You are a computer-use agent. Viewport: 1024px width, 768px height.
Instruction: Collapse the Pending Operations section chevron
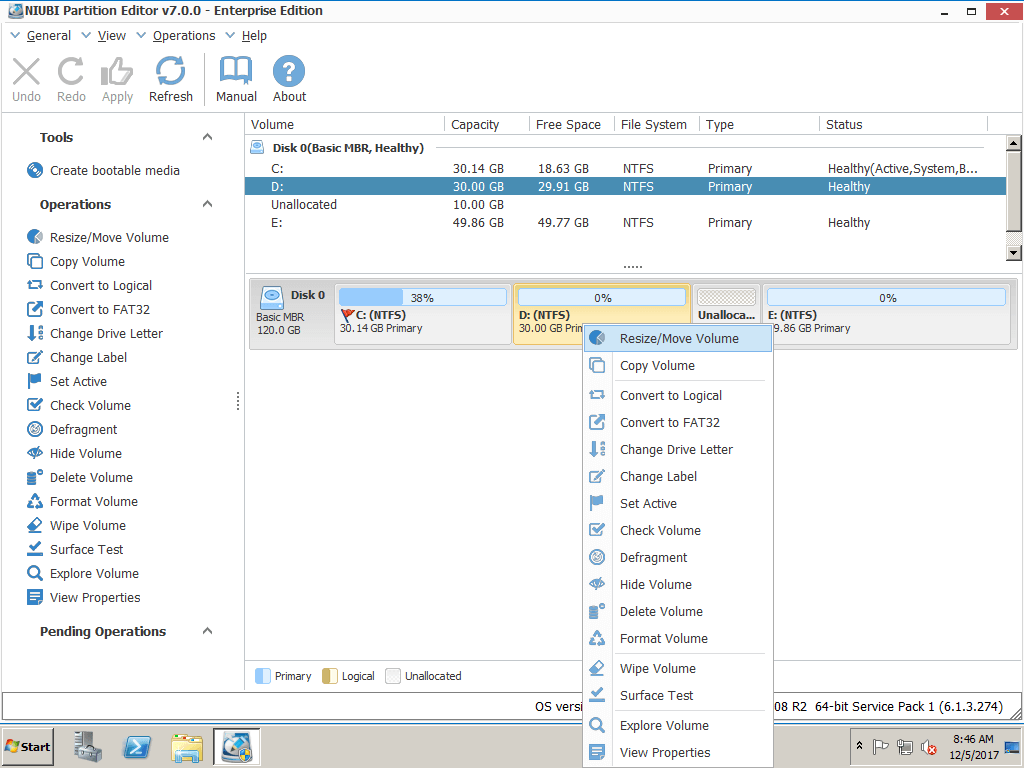click(208, 631)
